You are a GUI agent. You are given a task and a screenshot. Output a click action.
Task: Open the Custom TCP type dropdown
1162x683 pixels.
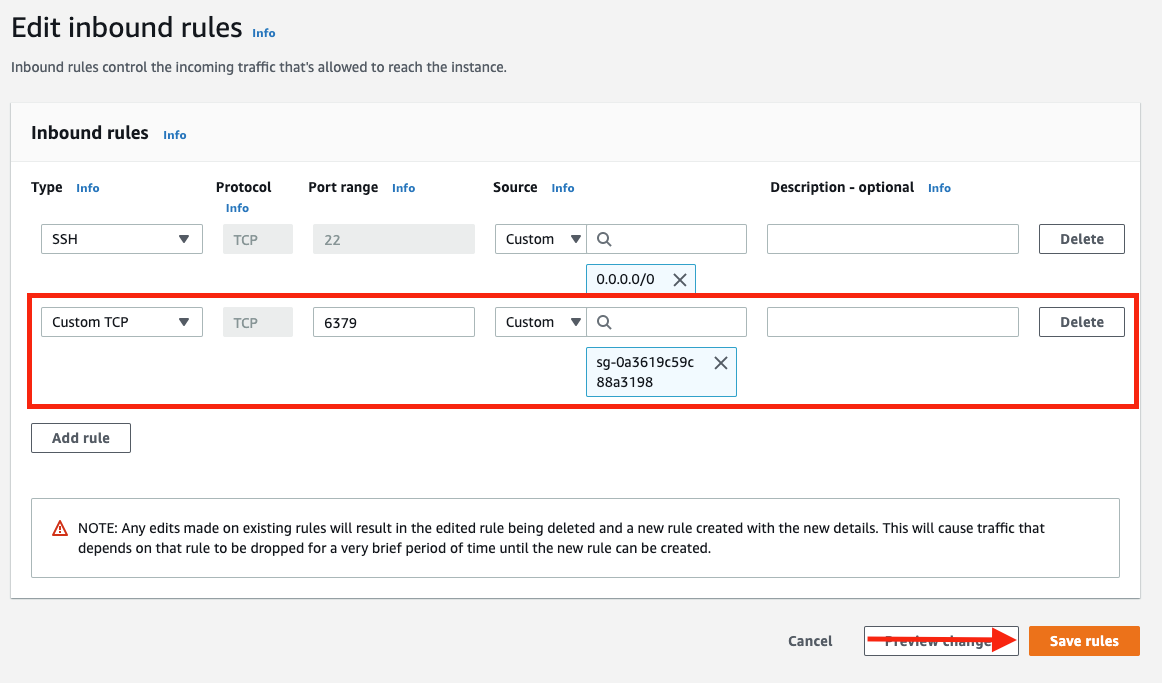(121, 321)
